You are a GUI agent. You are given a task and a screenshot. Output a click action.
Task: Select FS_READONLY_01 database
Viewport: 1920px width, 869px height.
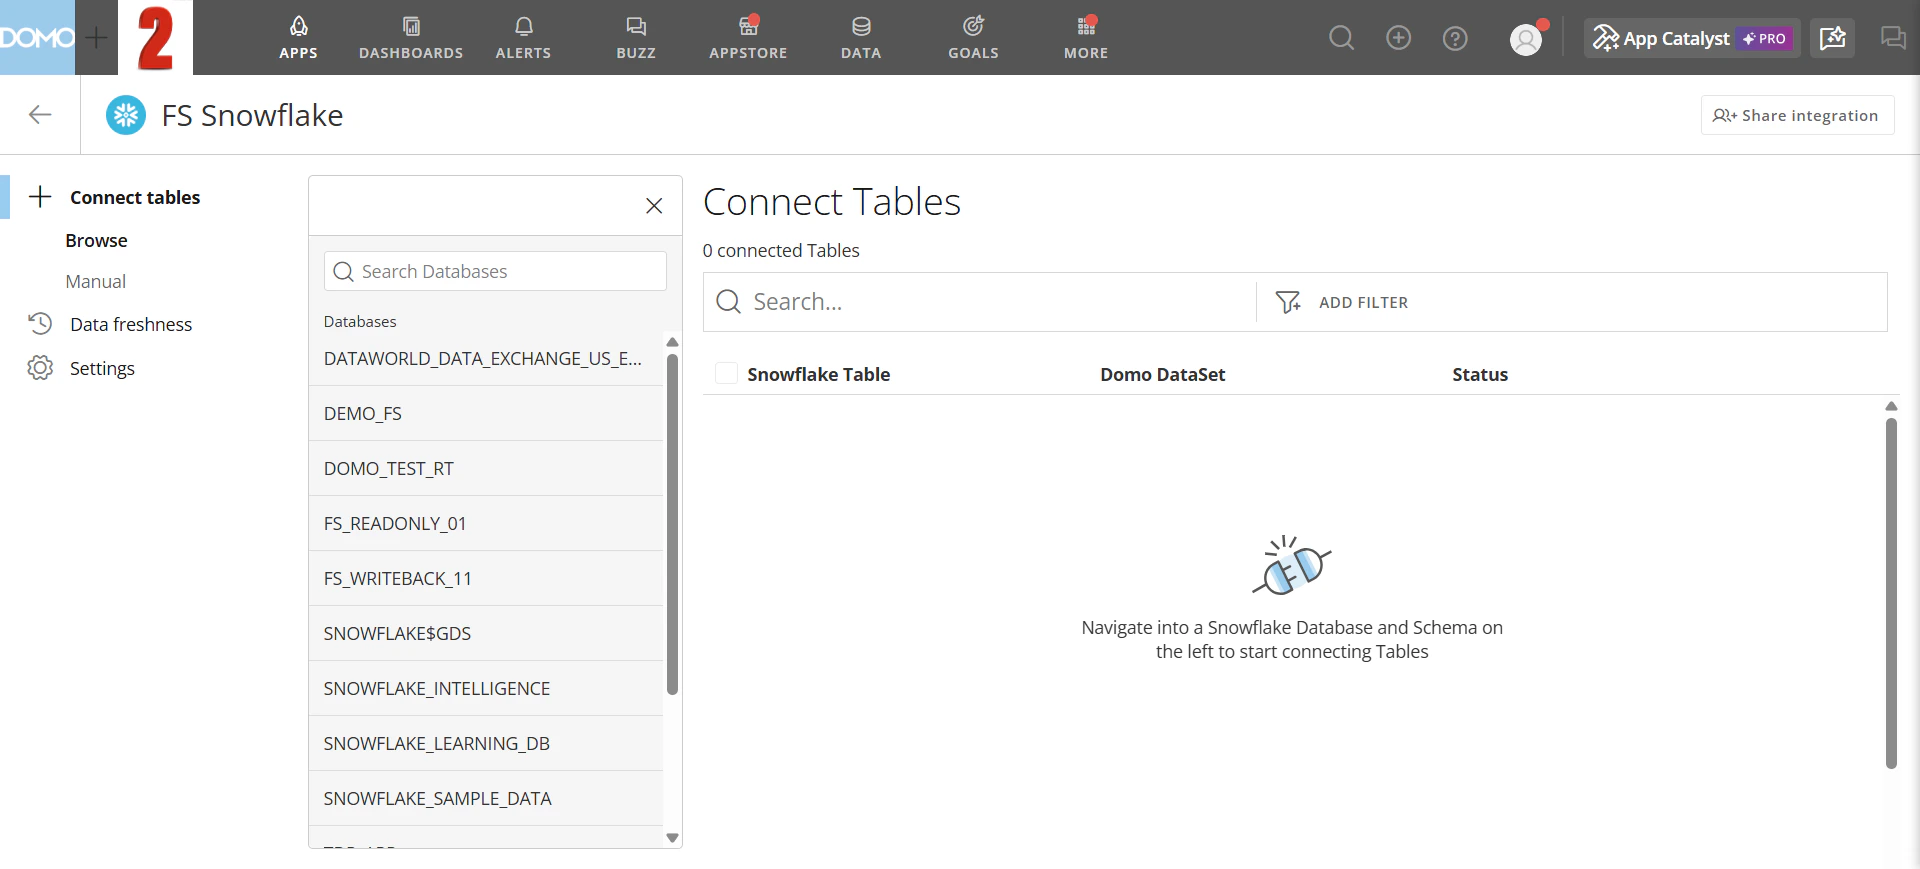(x=485, y=523)
